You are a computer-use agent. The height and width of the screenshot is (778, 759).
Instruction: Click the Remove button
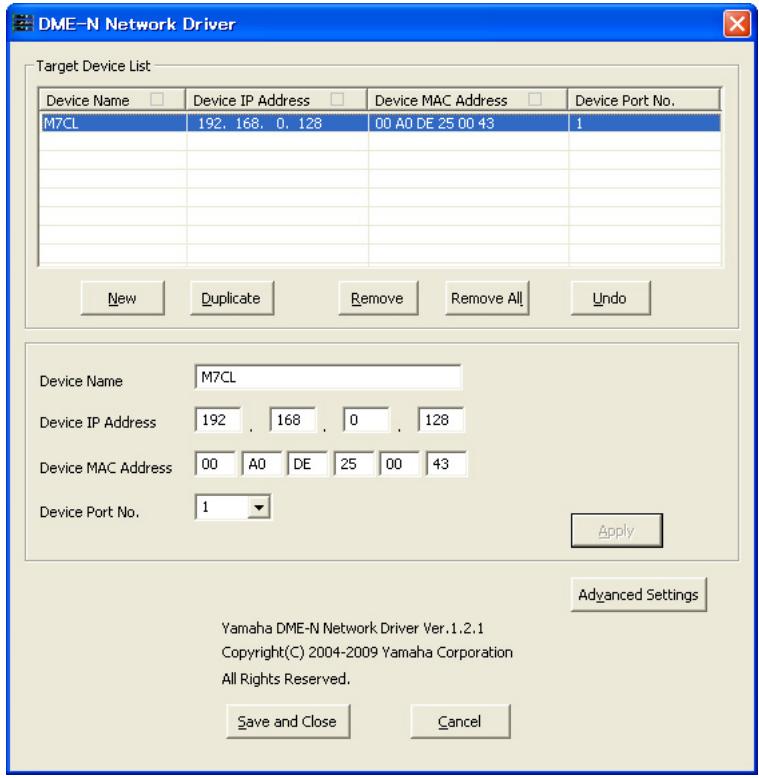point(378,298)
